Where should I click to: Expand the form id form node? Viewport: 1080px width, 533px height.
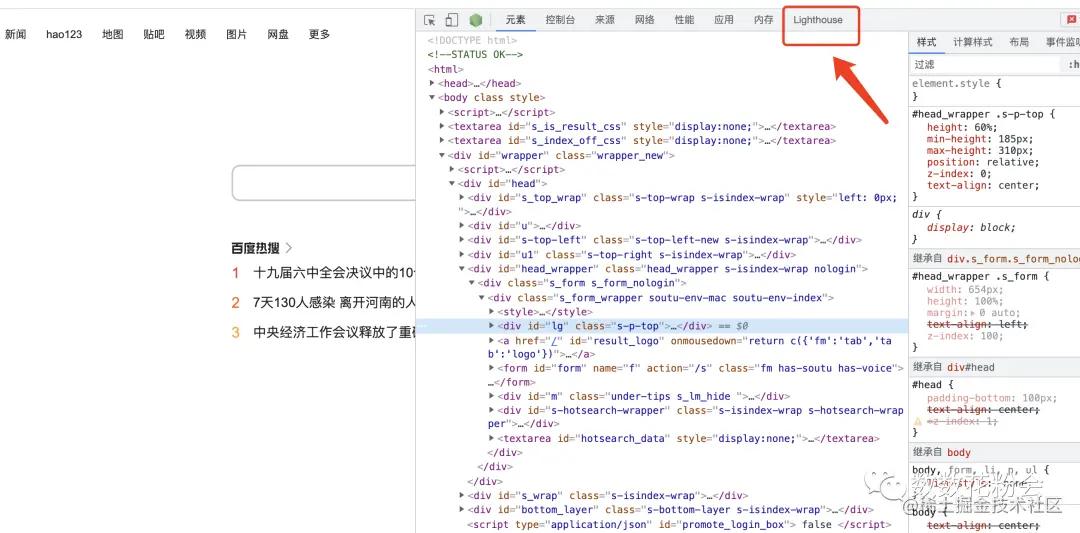[x=492, y=368]
